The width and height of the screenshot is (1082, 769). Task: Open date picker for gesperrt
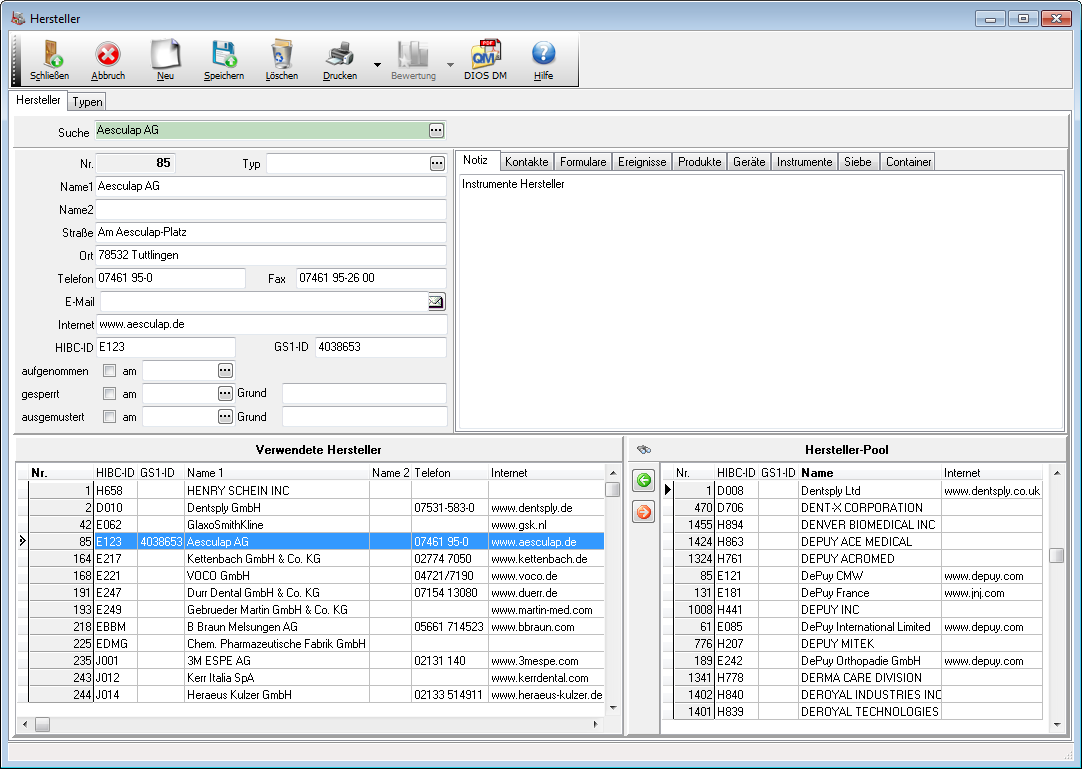[x=226, y=393]
